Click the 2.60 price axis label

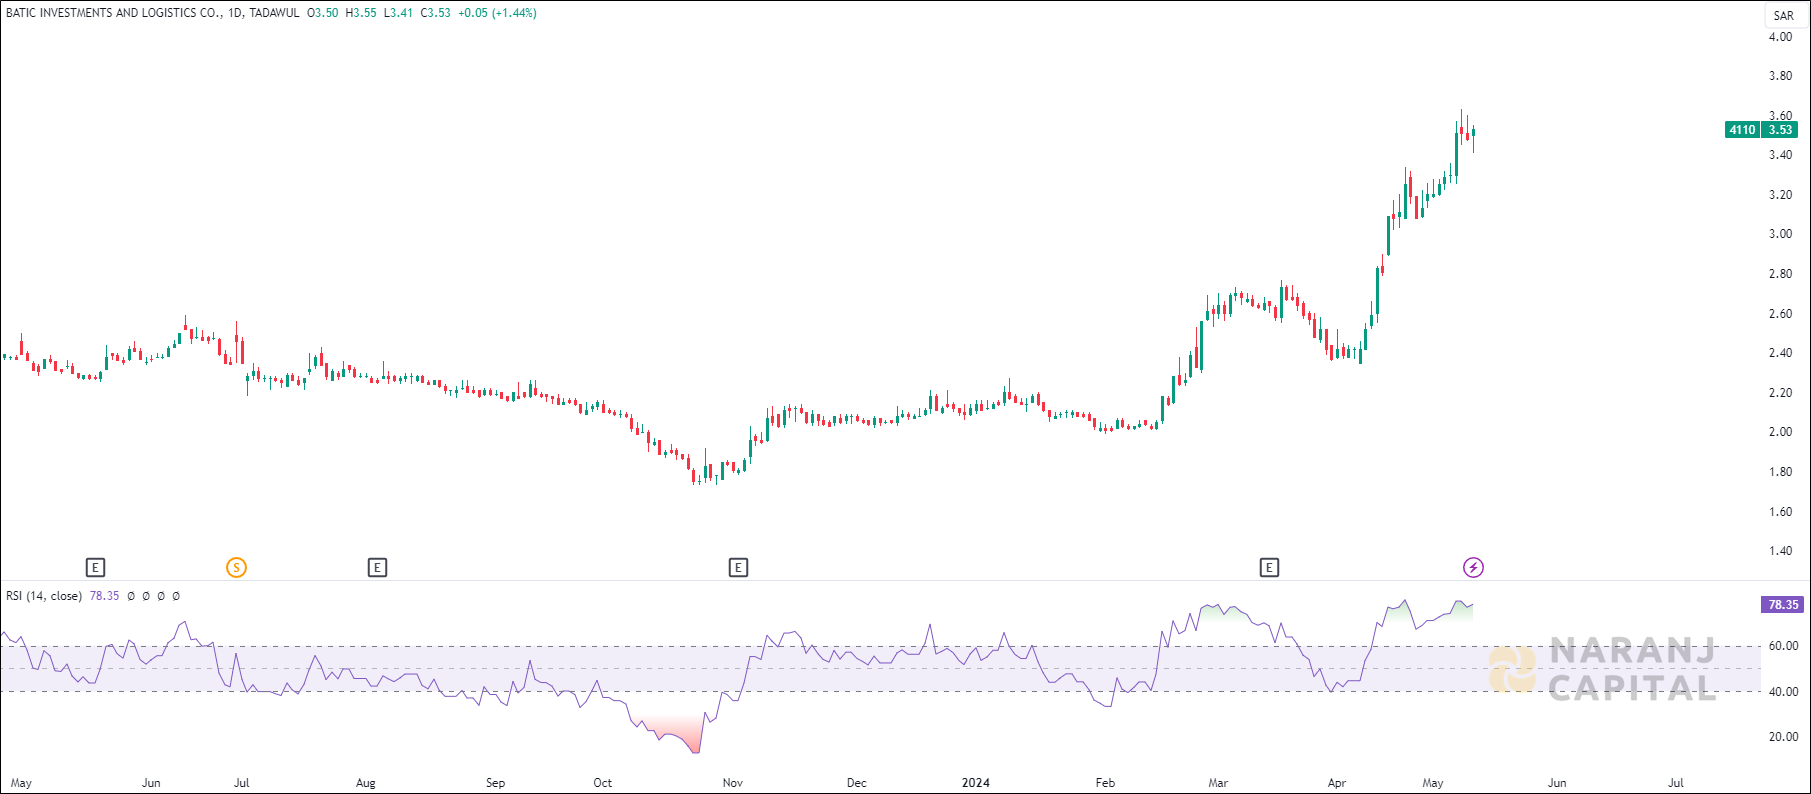1780,314
